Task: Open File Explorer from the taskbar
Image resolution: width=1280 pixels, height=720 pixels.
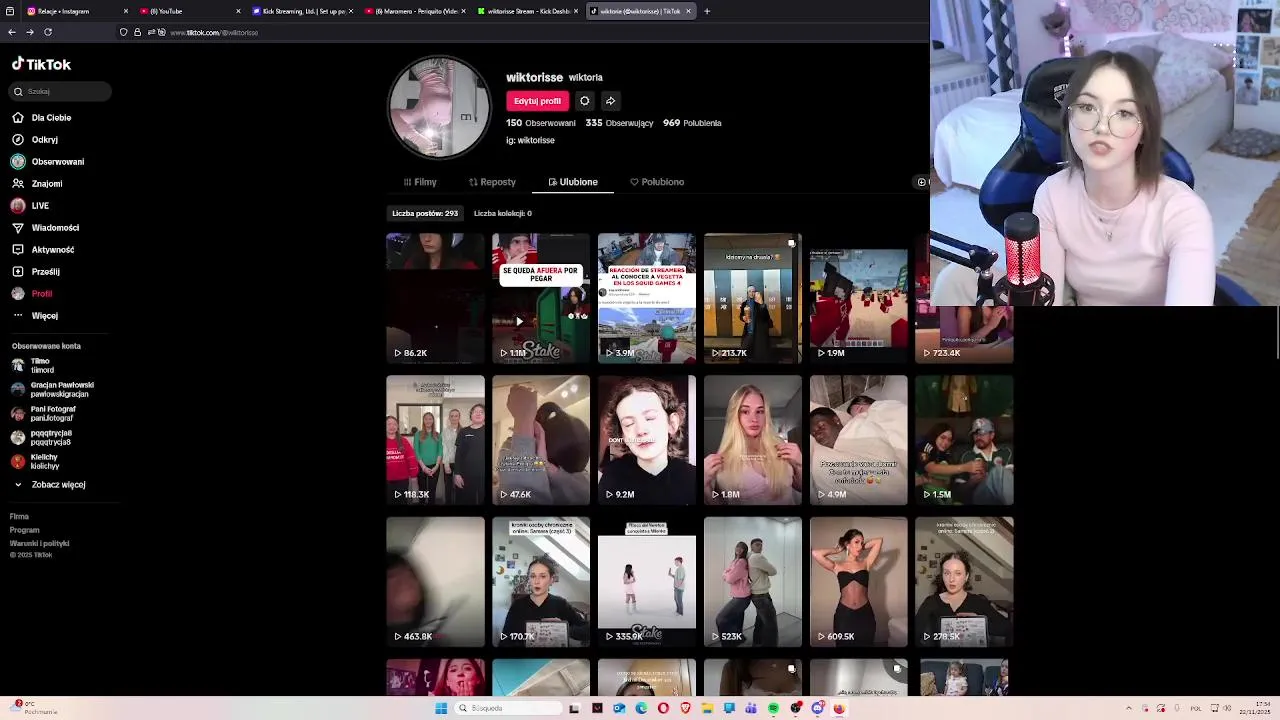Action: click(x=707, y=708)
